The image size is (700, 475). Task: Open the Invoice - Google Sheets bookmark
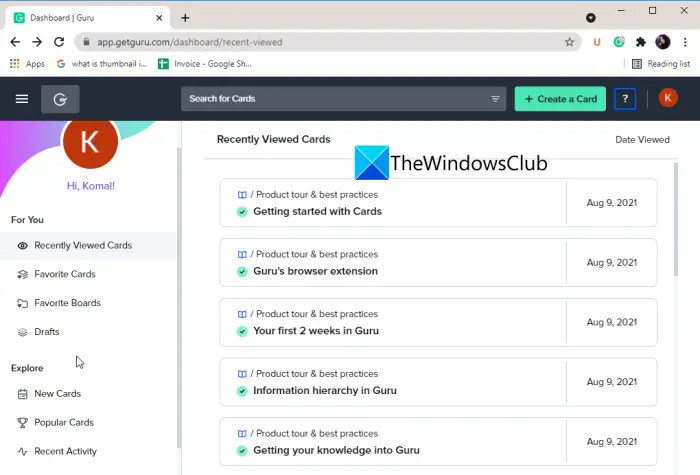(205, 64)
